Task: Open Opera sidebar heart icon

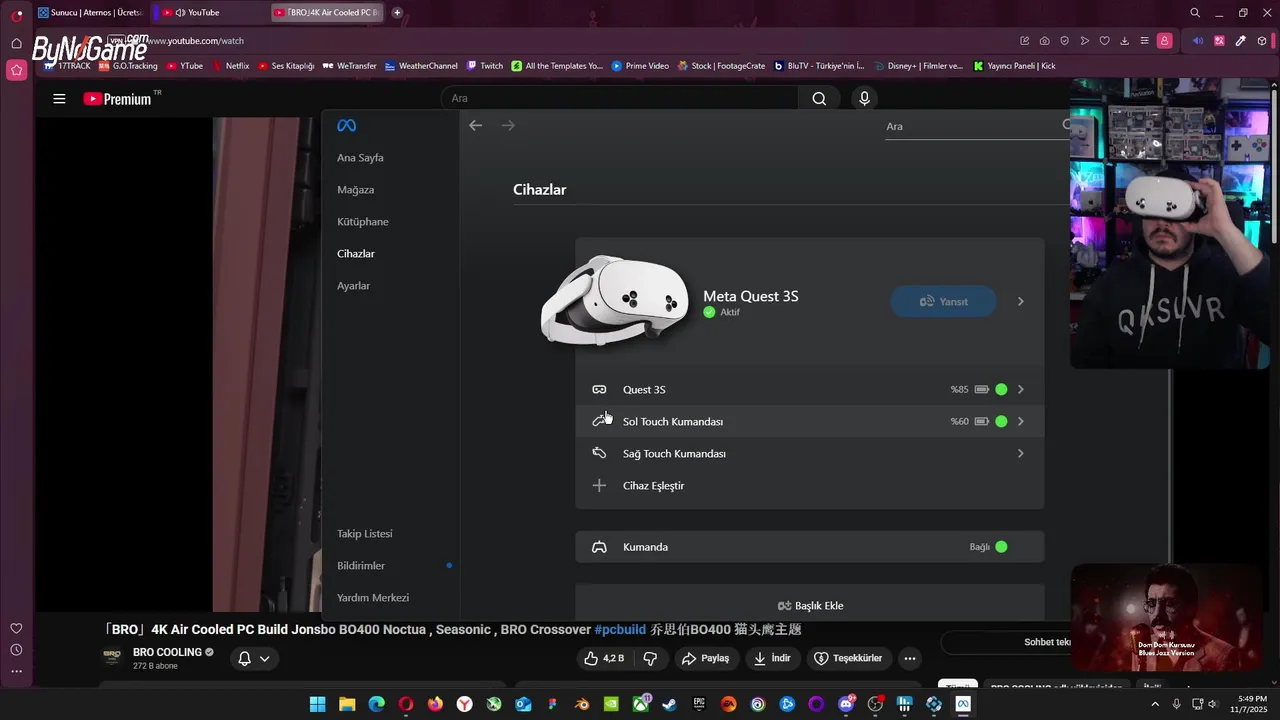Action: pos(16,628)
